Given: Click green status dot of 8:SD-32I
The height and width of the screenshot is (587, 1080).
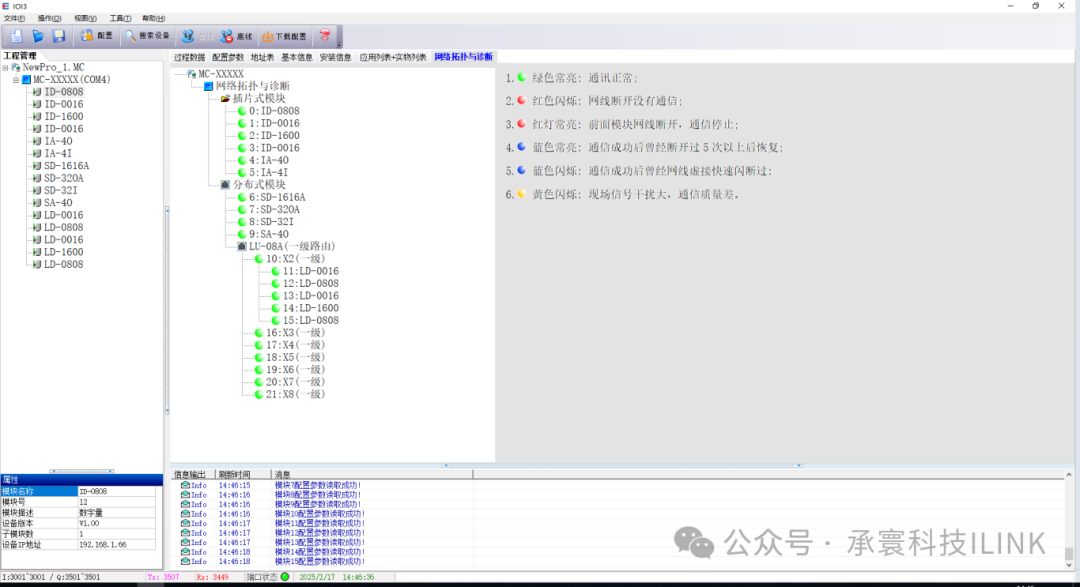Looking at the screenshot, I should (x=242, y=222).
